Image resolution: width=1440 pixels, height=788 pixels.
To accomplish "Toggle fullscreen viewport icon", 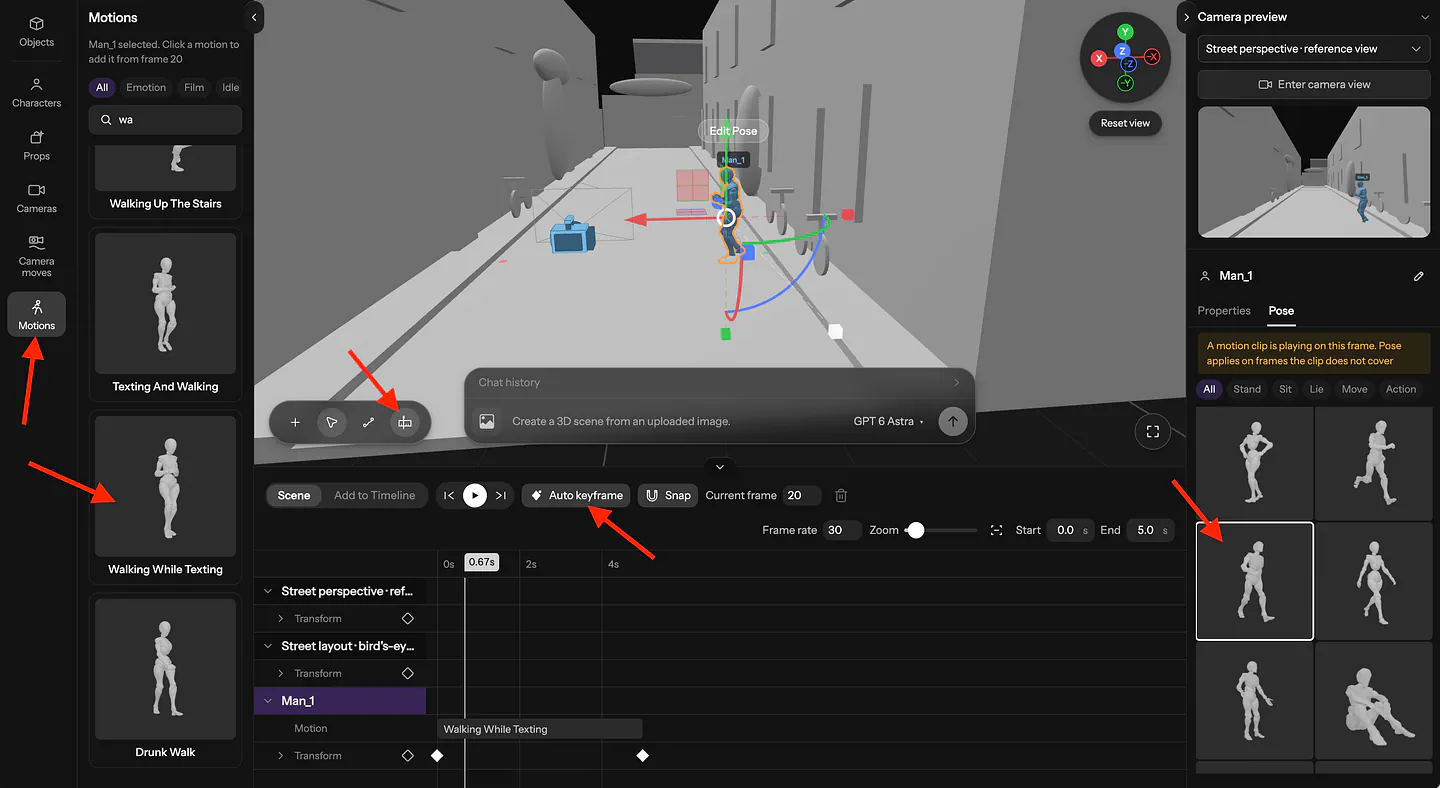I will (x=1153, y=431).
